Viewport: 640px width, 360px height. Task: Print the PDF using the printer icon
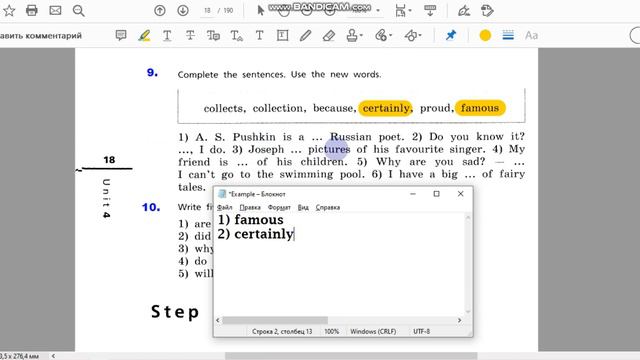32,10
